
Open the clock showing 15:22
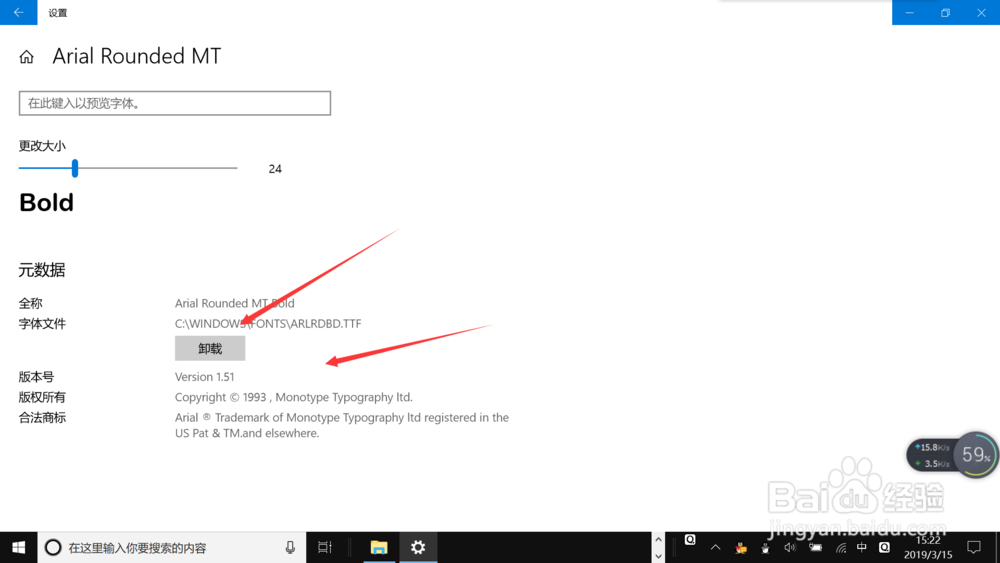pos(928,548)
